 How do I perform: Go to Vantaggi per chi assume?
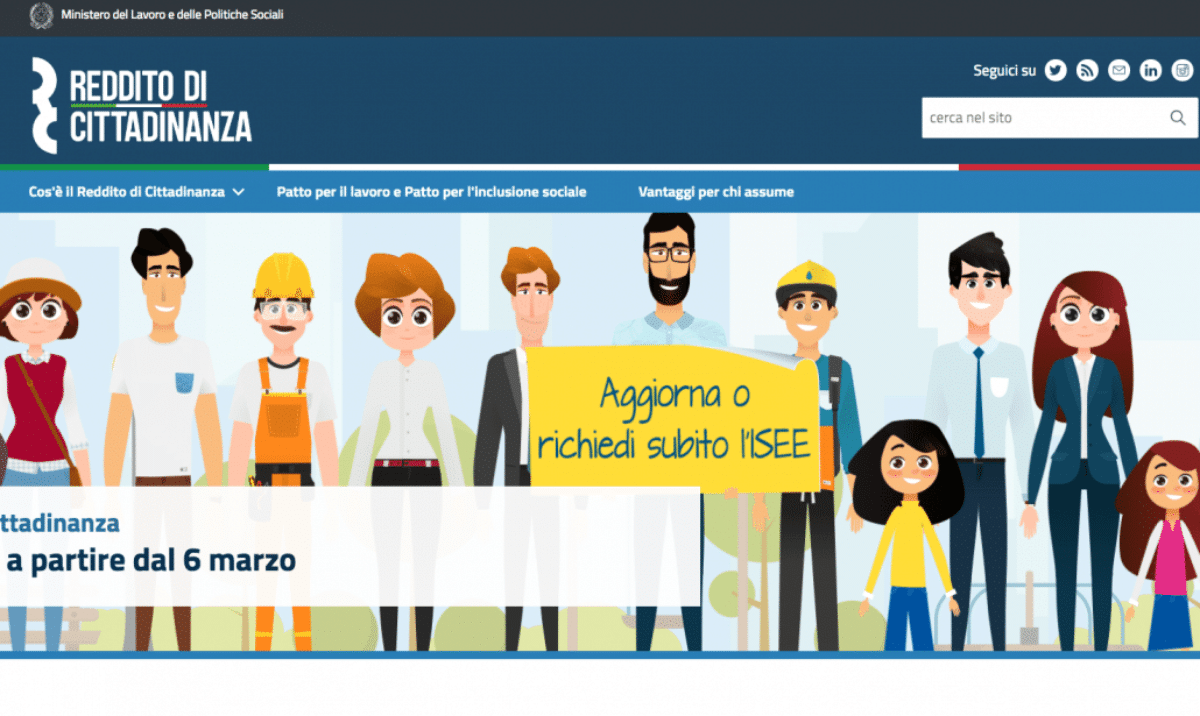tap(716, 192)
